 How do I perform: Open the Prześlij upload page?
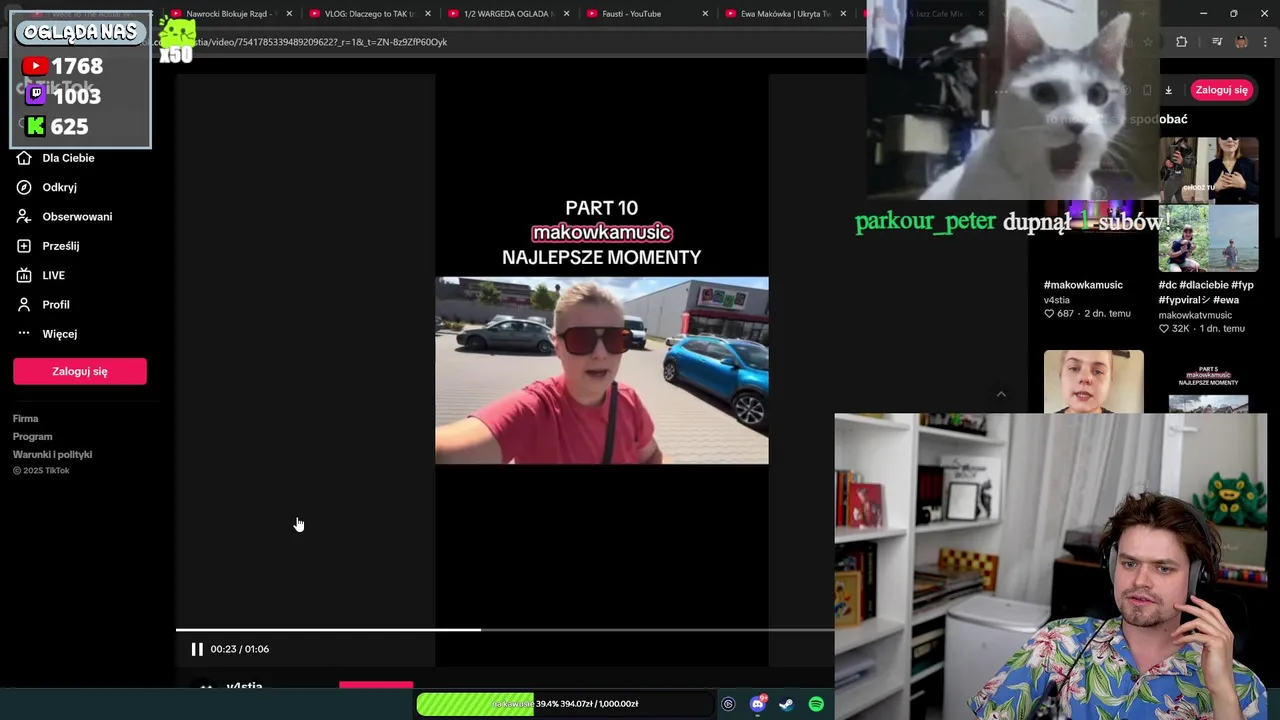tap(60, 246)
